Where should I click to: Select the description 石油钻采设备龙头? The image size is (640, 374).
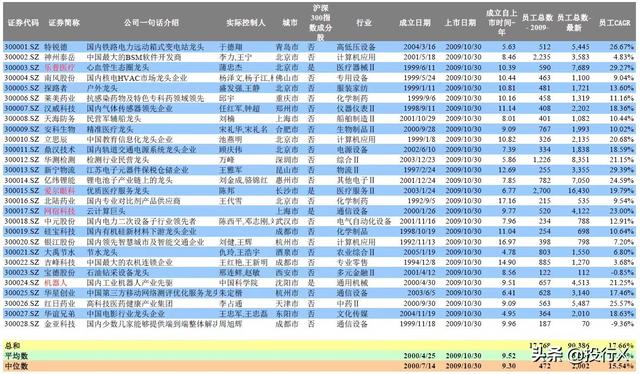[118, 272]
